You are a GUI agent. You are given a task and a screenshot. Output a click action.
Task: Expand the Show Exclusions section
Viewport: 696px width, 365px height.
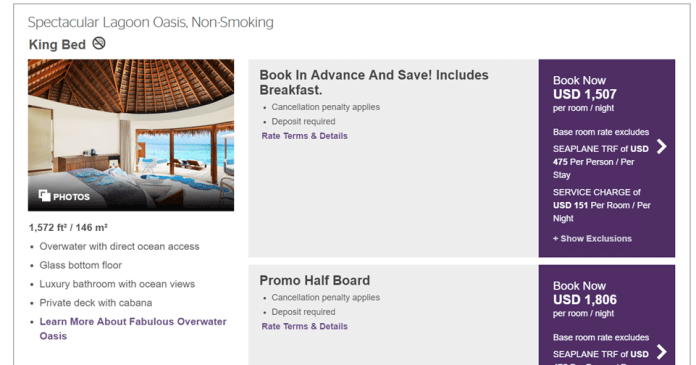point(592,238)
